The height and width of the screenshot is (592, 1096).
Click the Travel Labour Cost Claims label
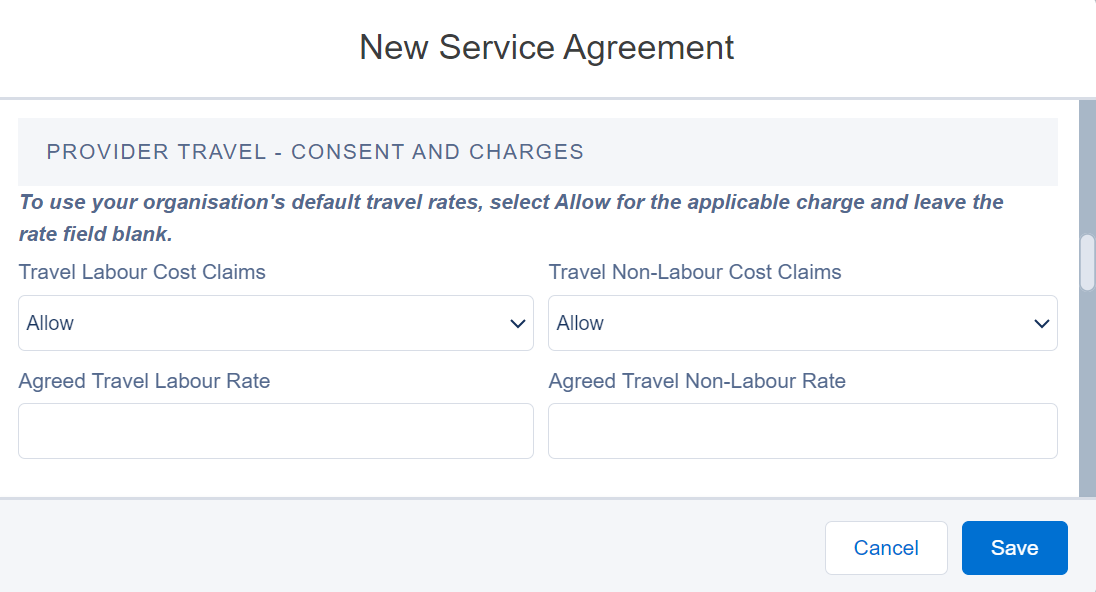tap(142, 272)
